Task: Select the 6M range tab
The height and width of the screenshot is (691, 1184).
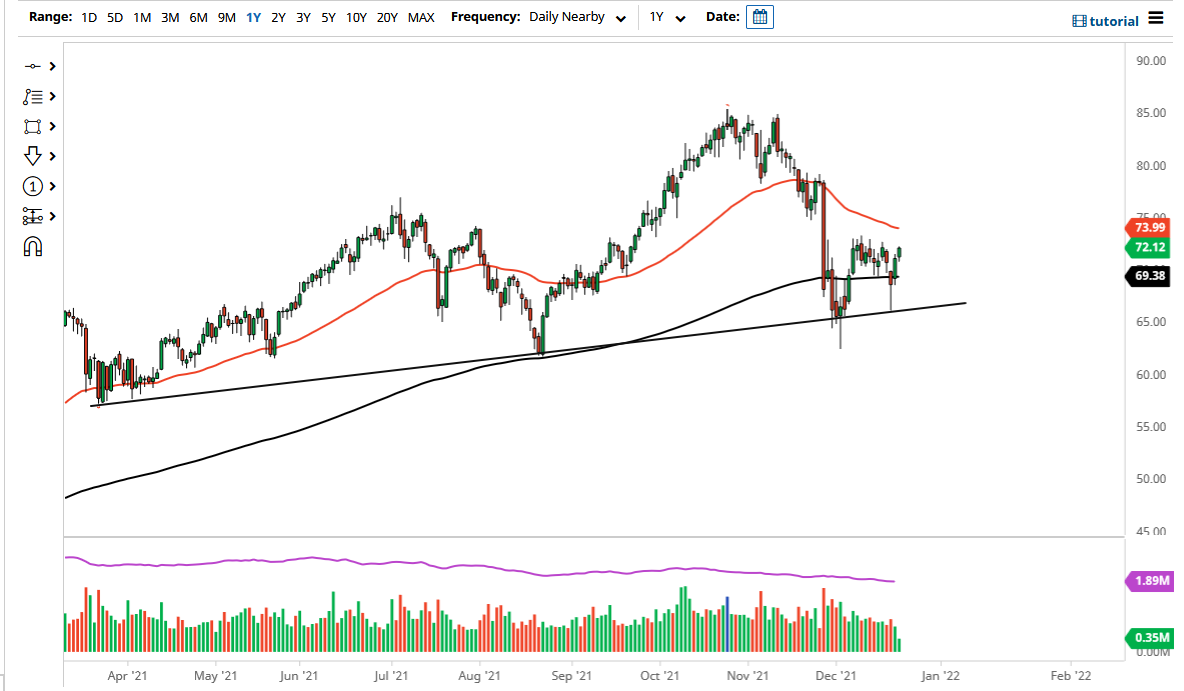Action: (196, 17)
